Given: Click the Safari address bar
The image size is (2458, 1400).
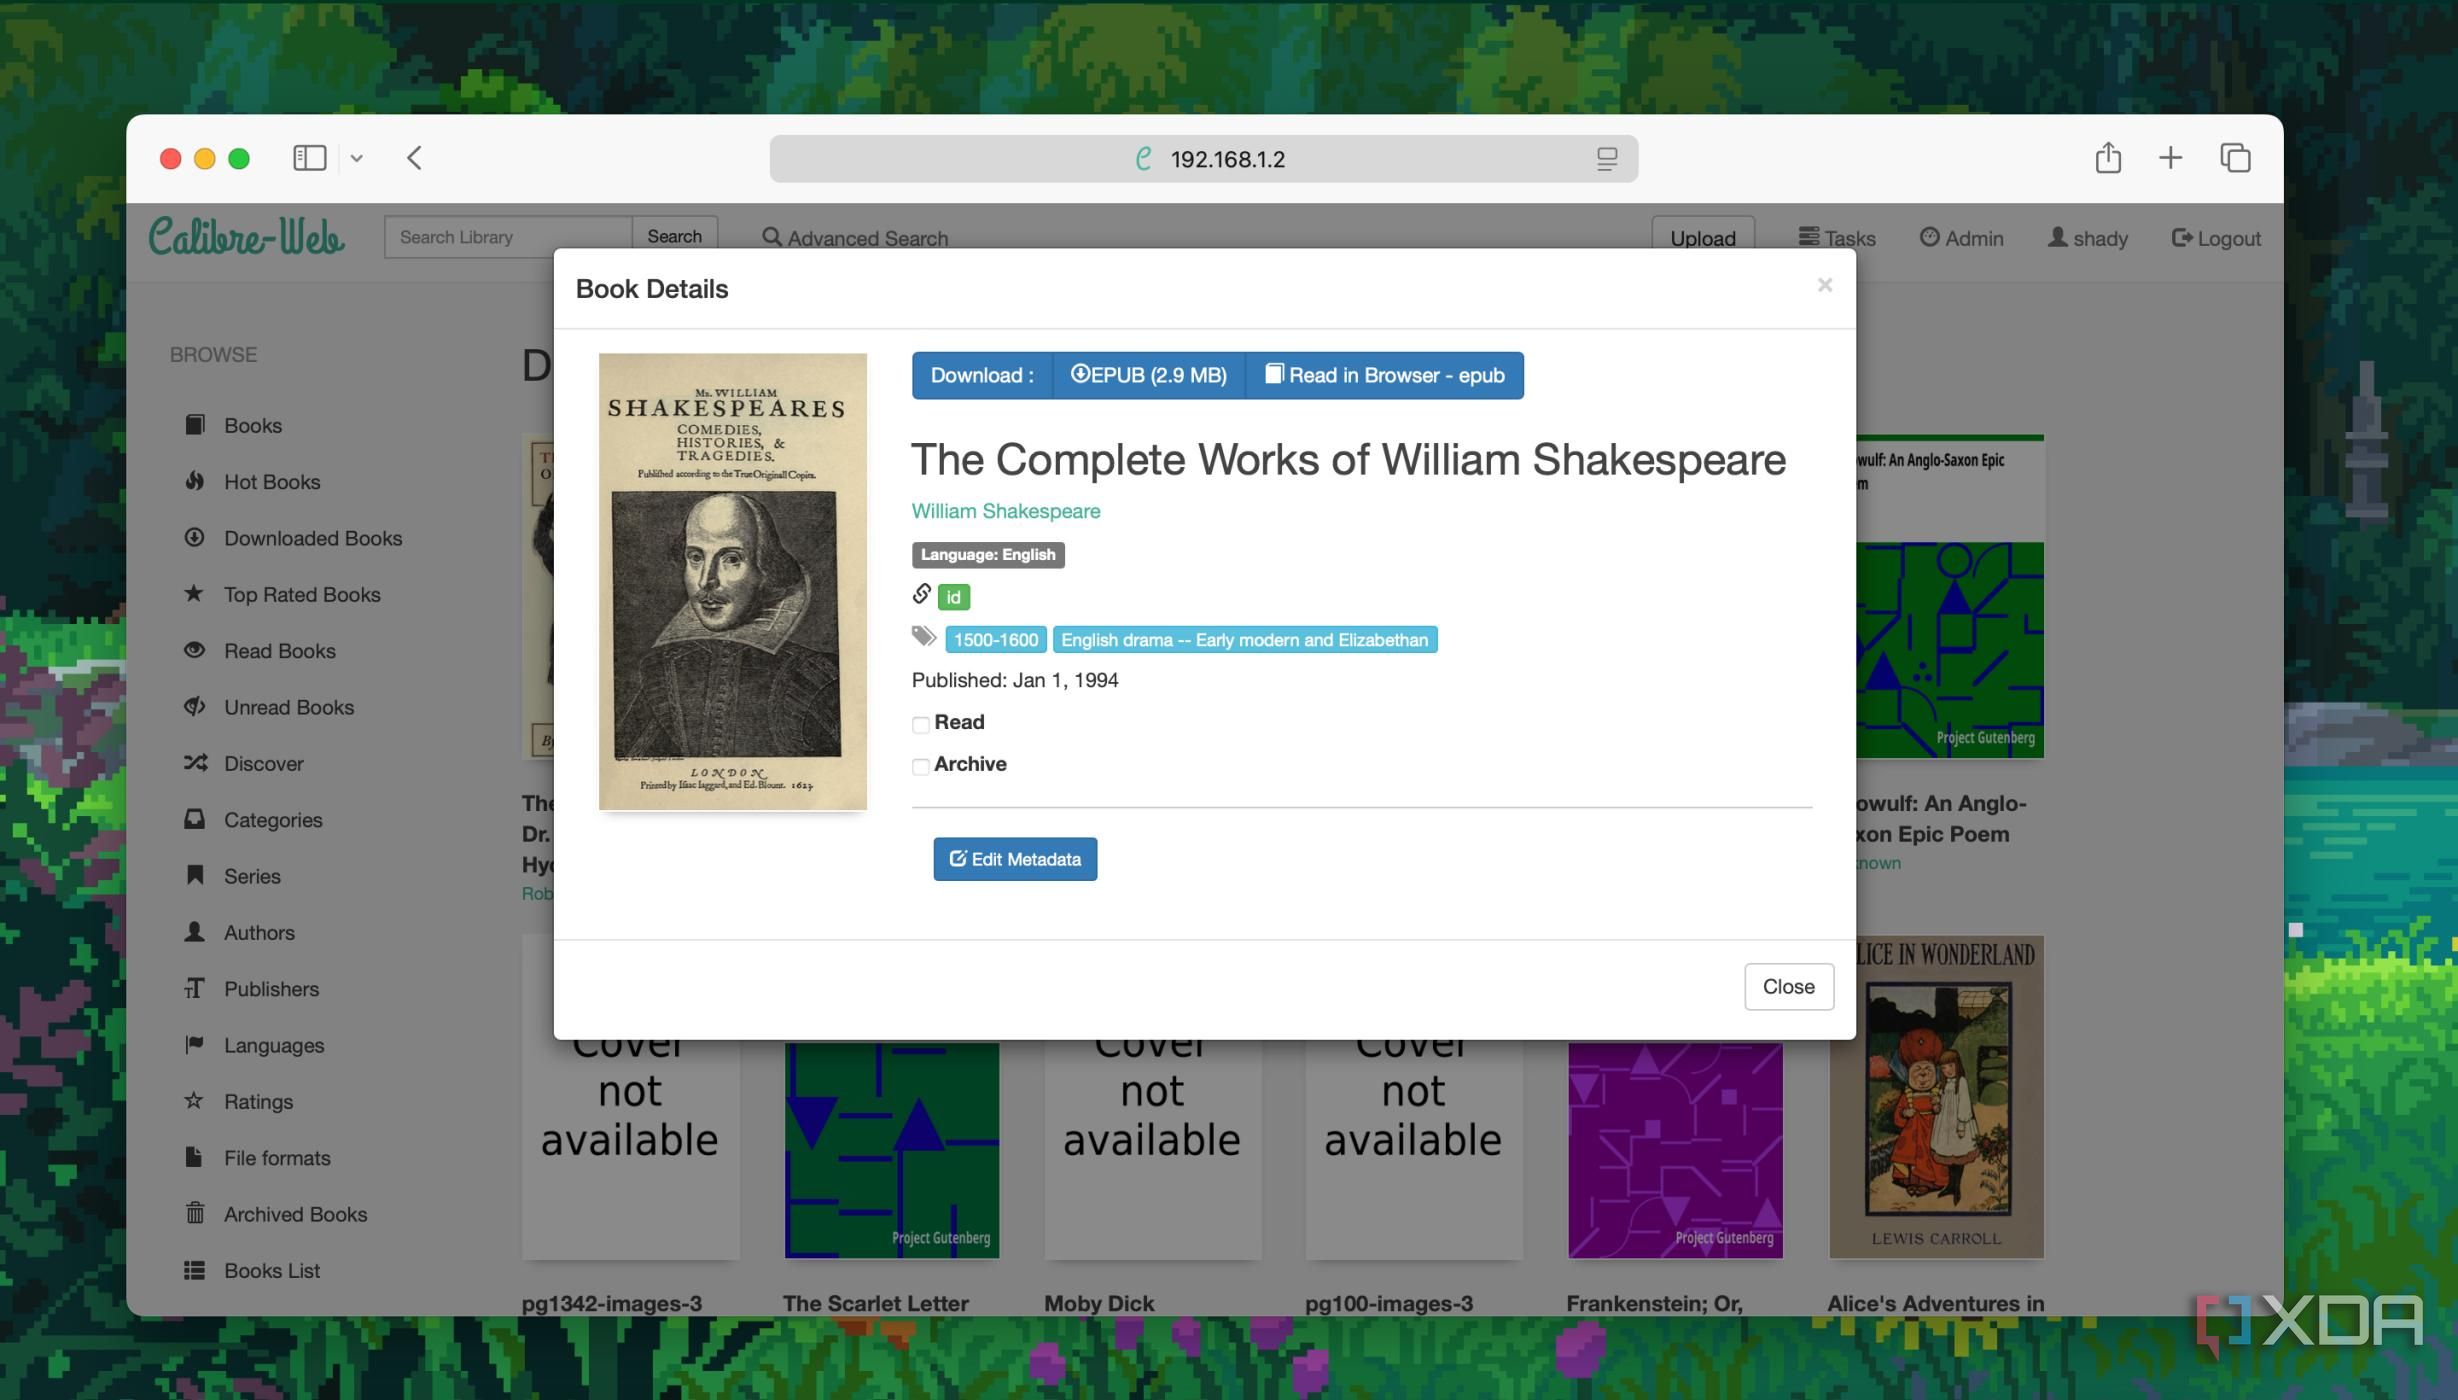Looking at the screenshot, I should [x=1203, y=159].
